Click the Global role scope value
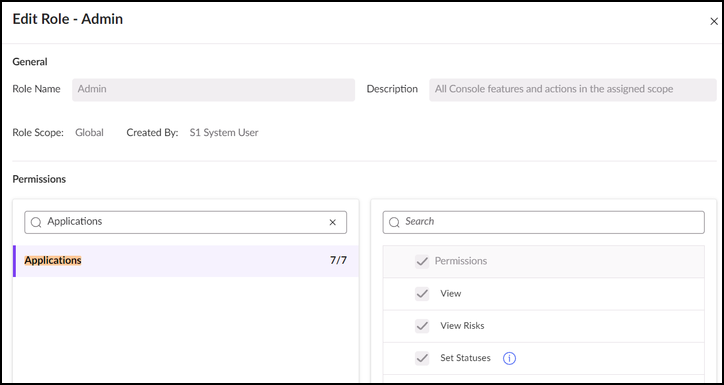This screenshot has height=385, width=724. (90, 133)
